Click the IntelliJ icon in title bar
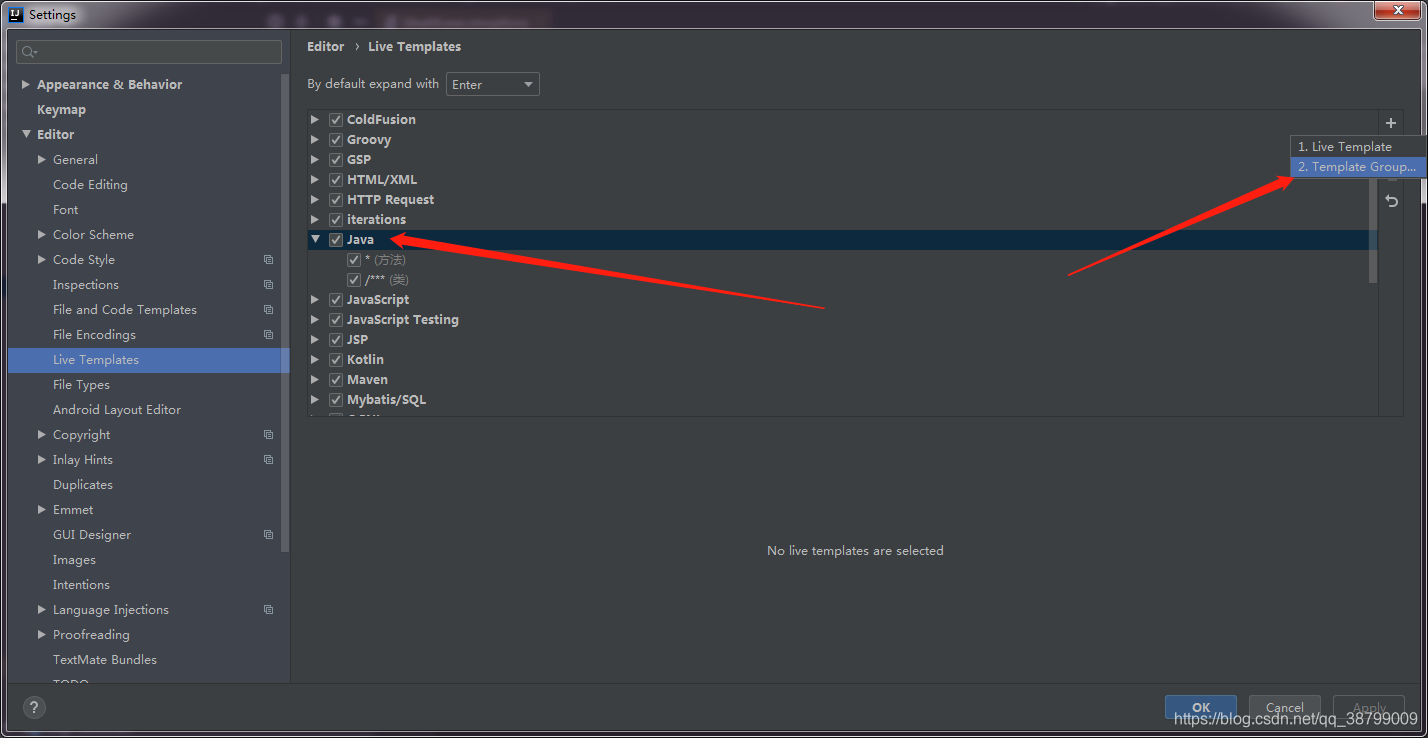 click(x=15, y=14)
